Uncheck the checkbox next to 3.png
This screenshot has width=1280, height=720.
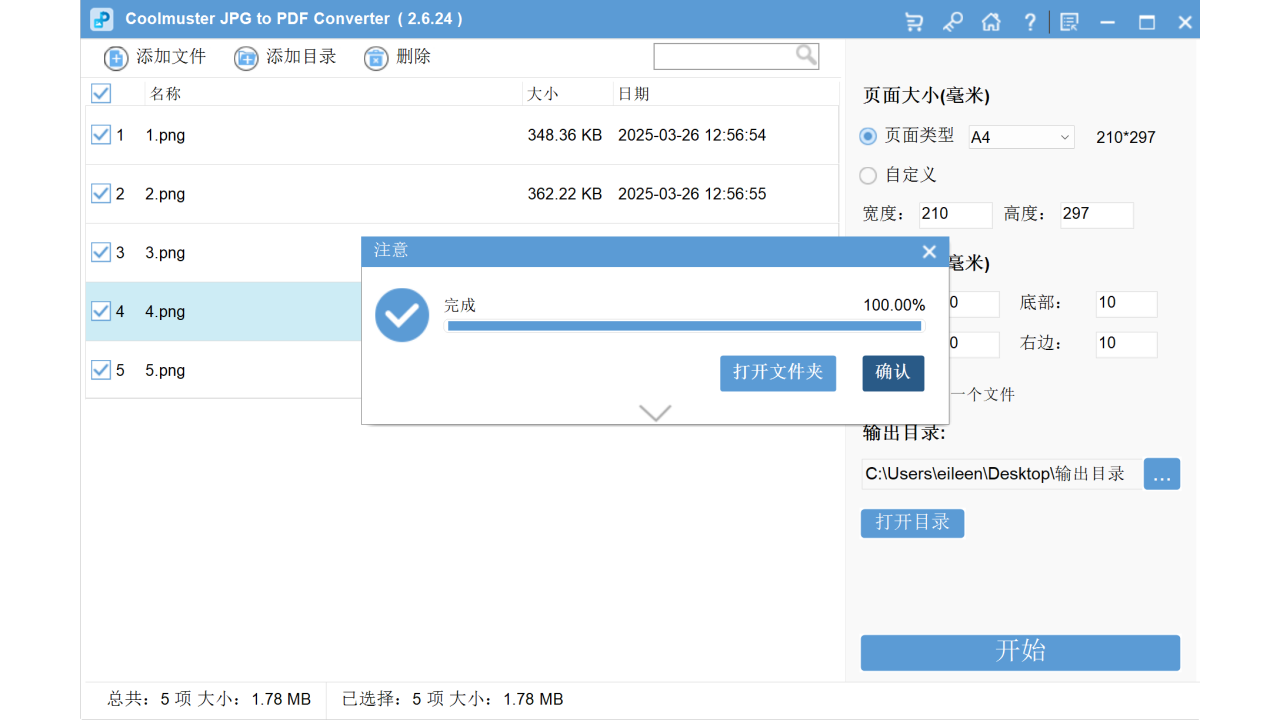point(100,252)
